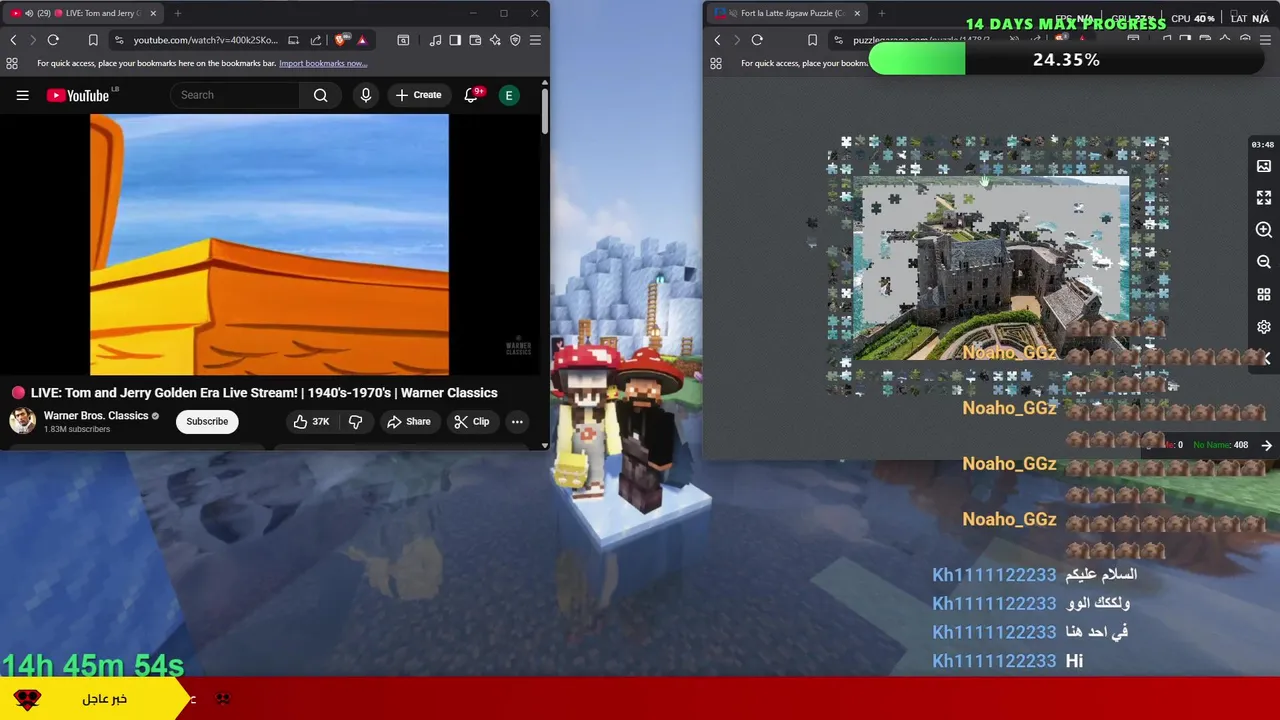Reload the YouTube page
This screenshot has width=1280, height=720.
[x=53, y=40]
